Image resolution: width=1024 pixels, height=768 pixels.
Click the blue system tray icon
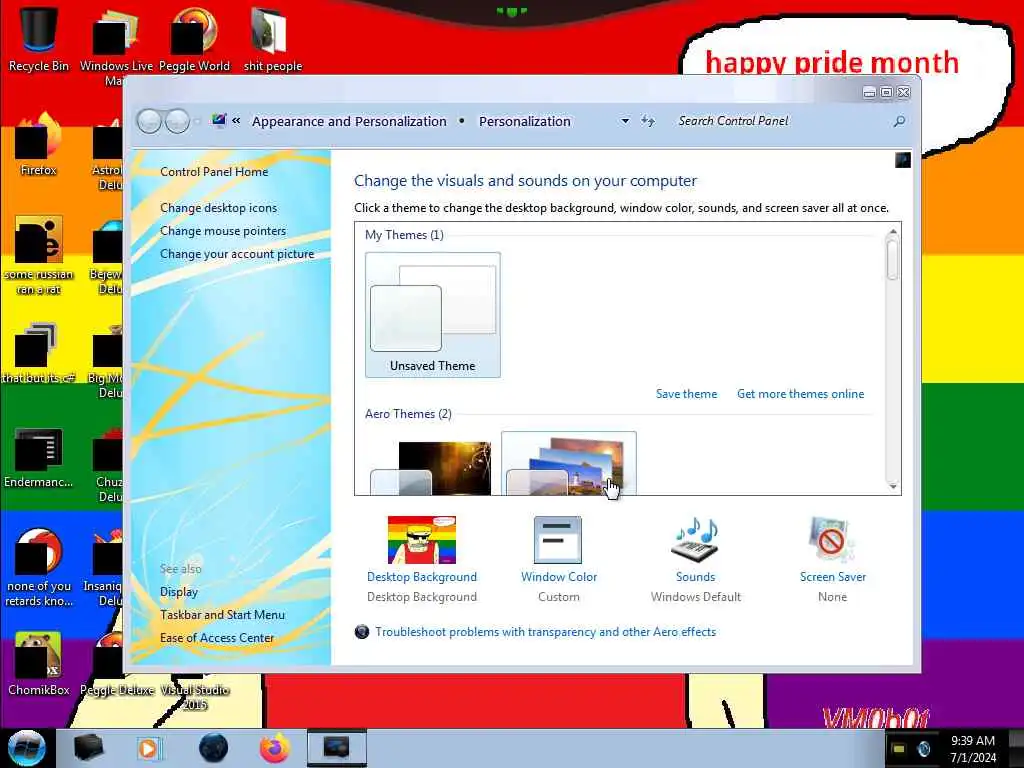pyautogui.click(x=924, y=748)
